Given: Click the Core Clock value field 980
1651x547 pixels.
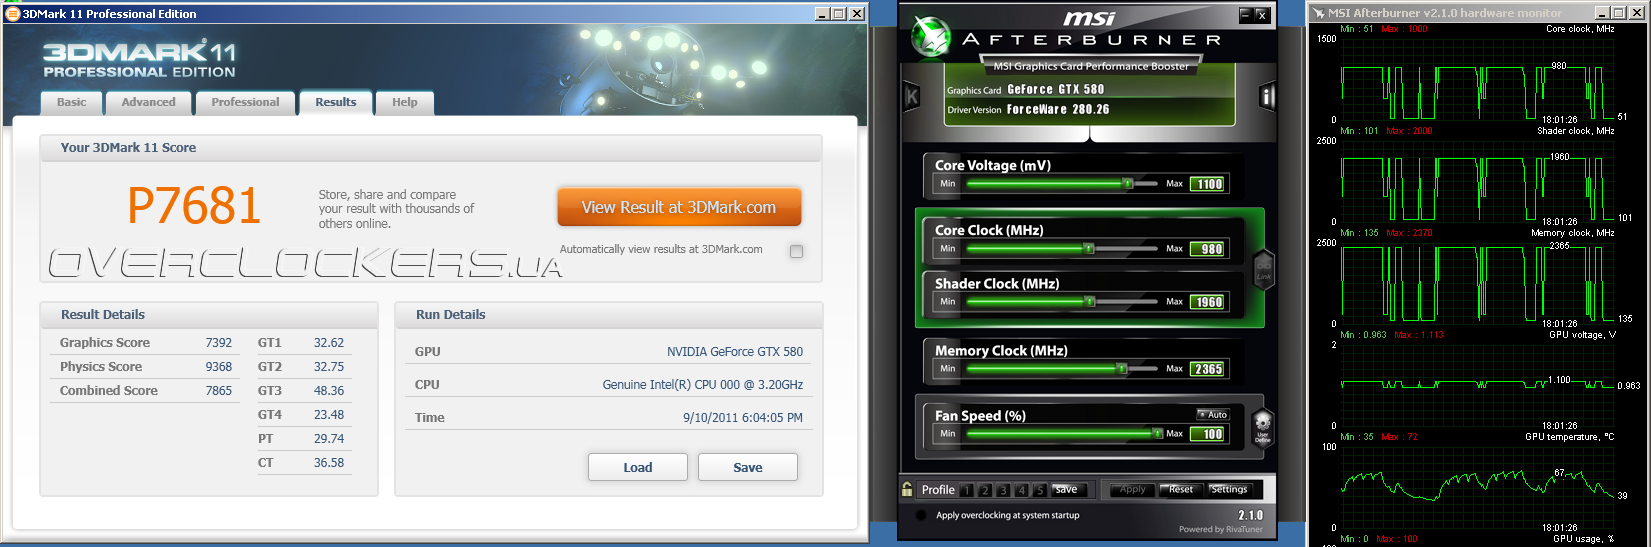Looking at the screenshot, I should click(1208, 249).
